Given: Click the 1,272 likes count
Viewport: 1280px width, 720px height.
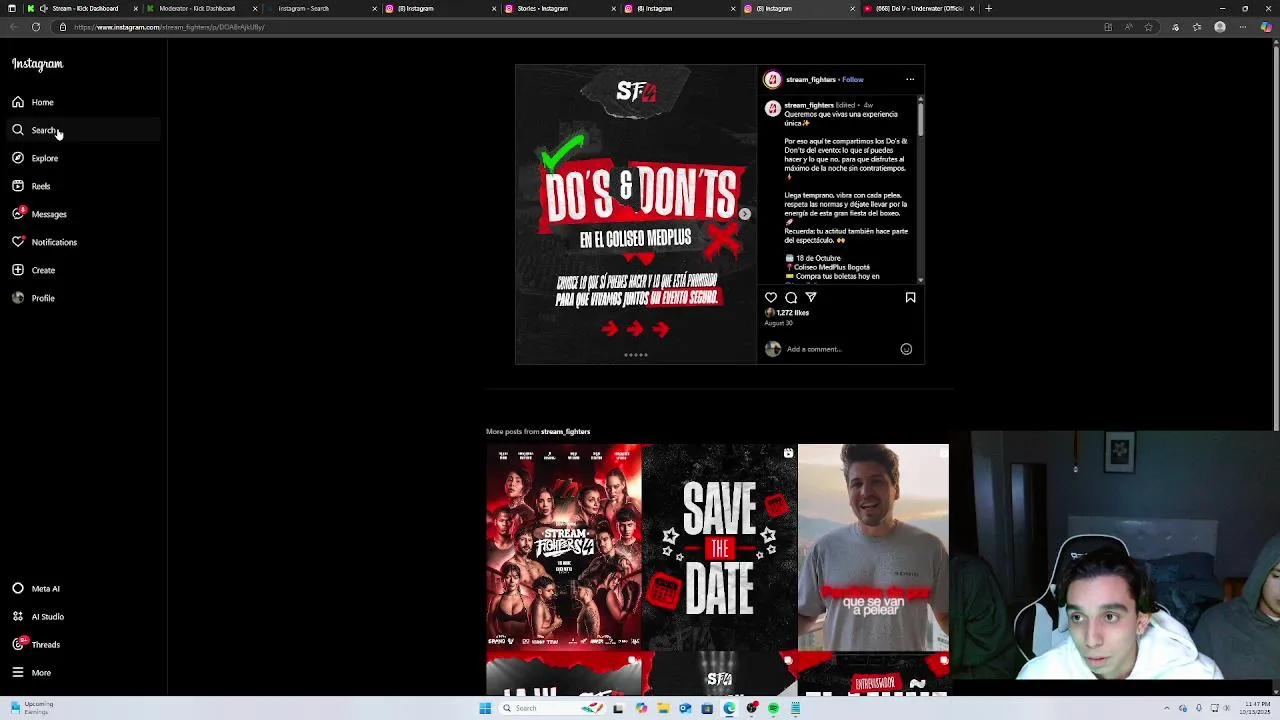Looking at the screenshot, I should 793,313.
